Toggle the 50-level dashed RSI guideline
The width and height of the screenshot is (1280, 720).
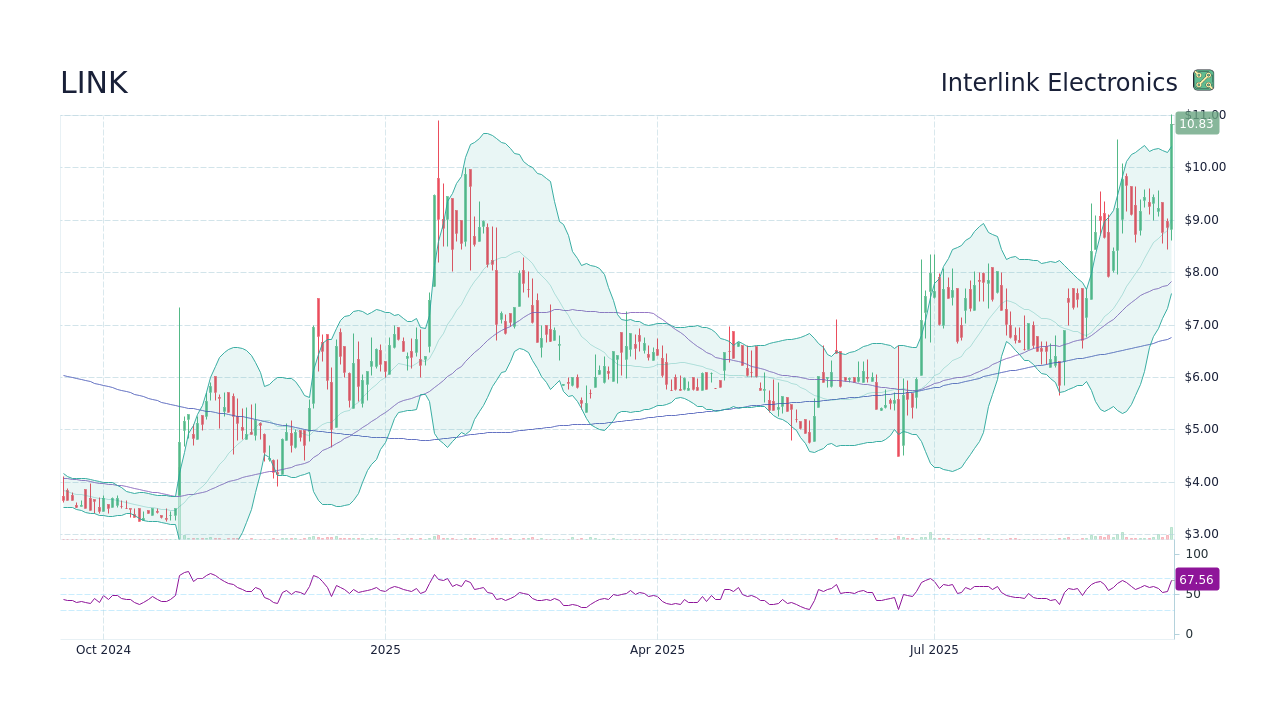[x=600, y=592]
